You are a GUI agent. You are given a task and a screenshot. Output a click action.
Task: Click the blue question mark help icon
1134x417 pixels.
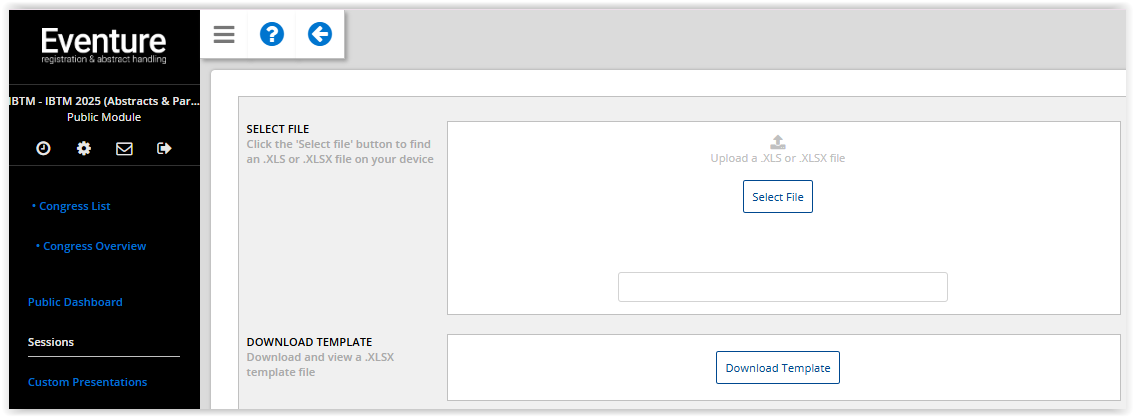(272, 34)
